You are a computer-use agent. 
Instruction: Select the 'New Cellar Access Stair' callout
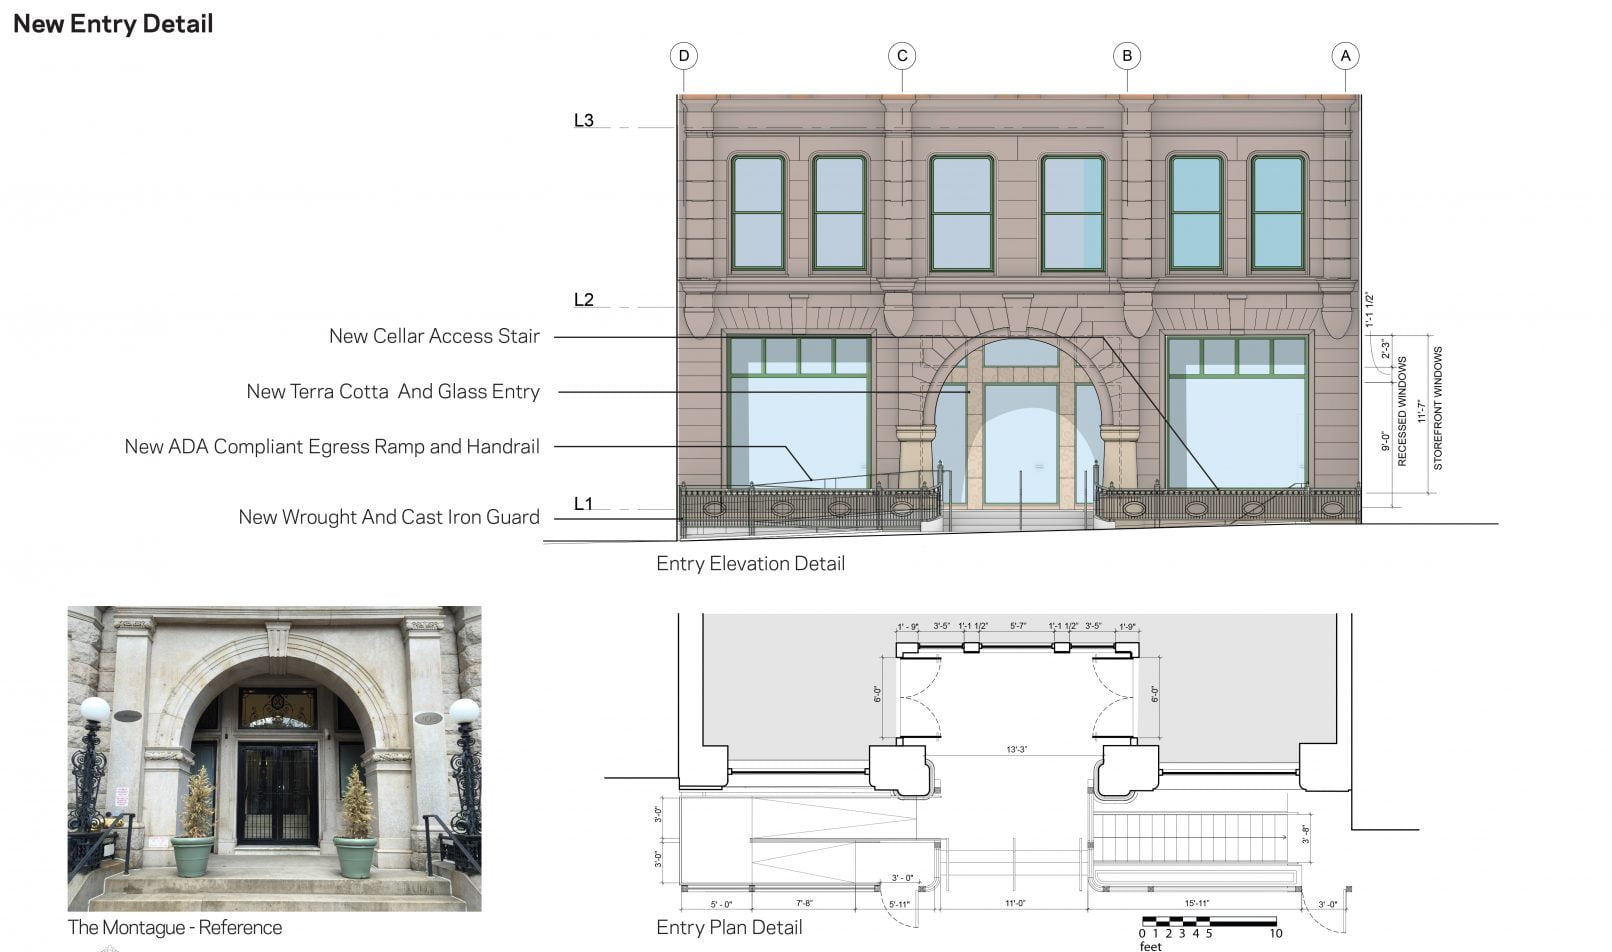(x=434, y=336)
